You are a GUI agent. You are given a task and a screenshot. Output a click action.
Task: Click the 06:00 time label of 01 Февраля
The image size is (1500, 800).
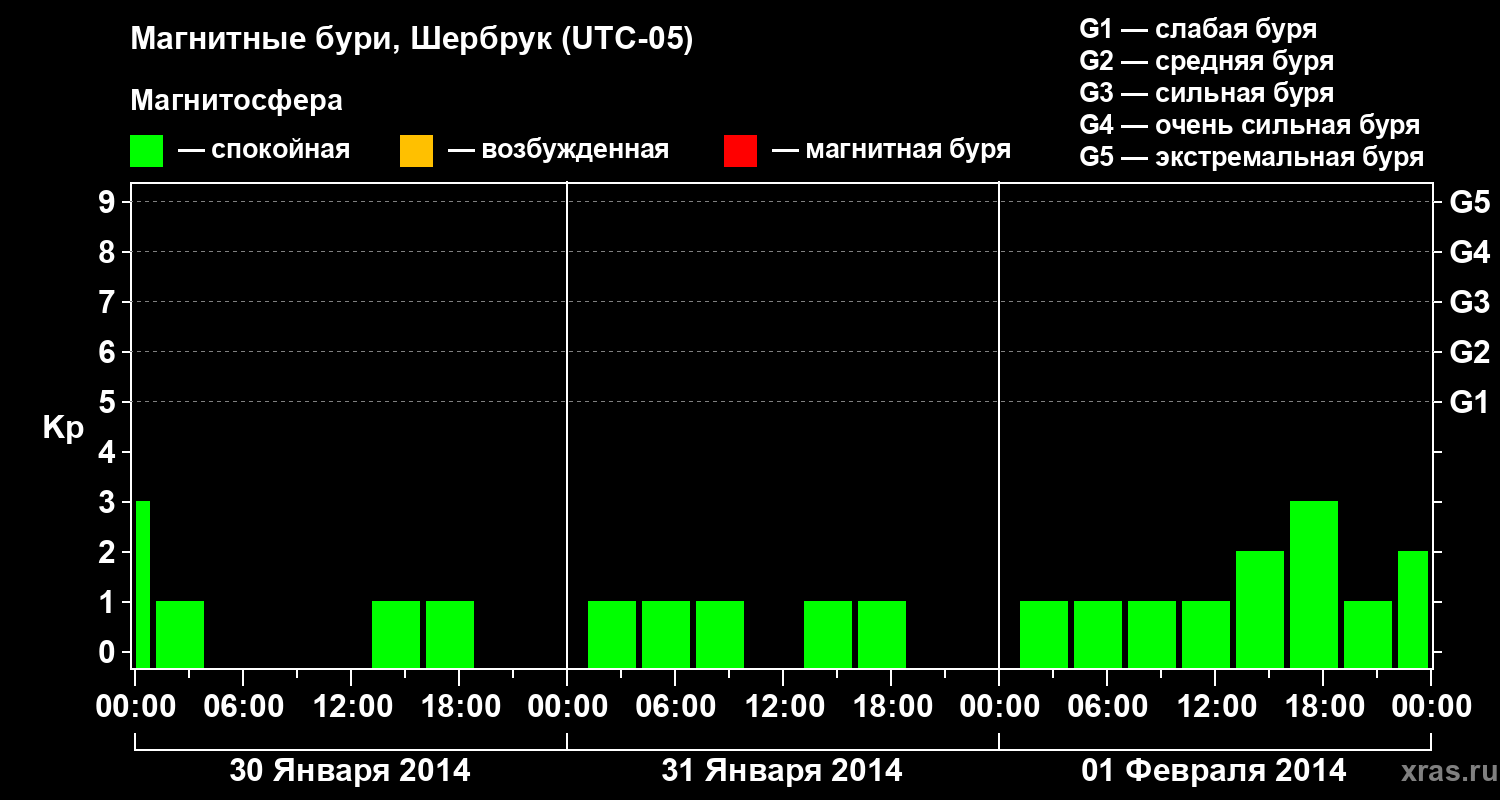tap(1107, 706)
